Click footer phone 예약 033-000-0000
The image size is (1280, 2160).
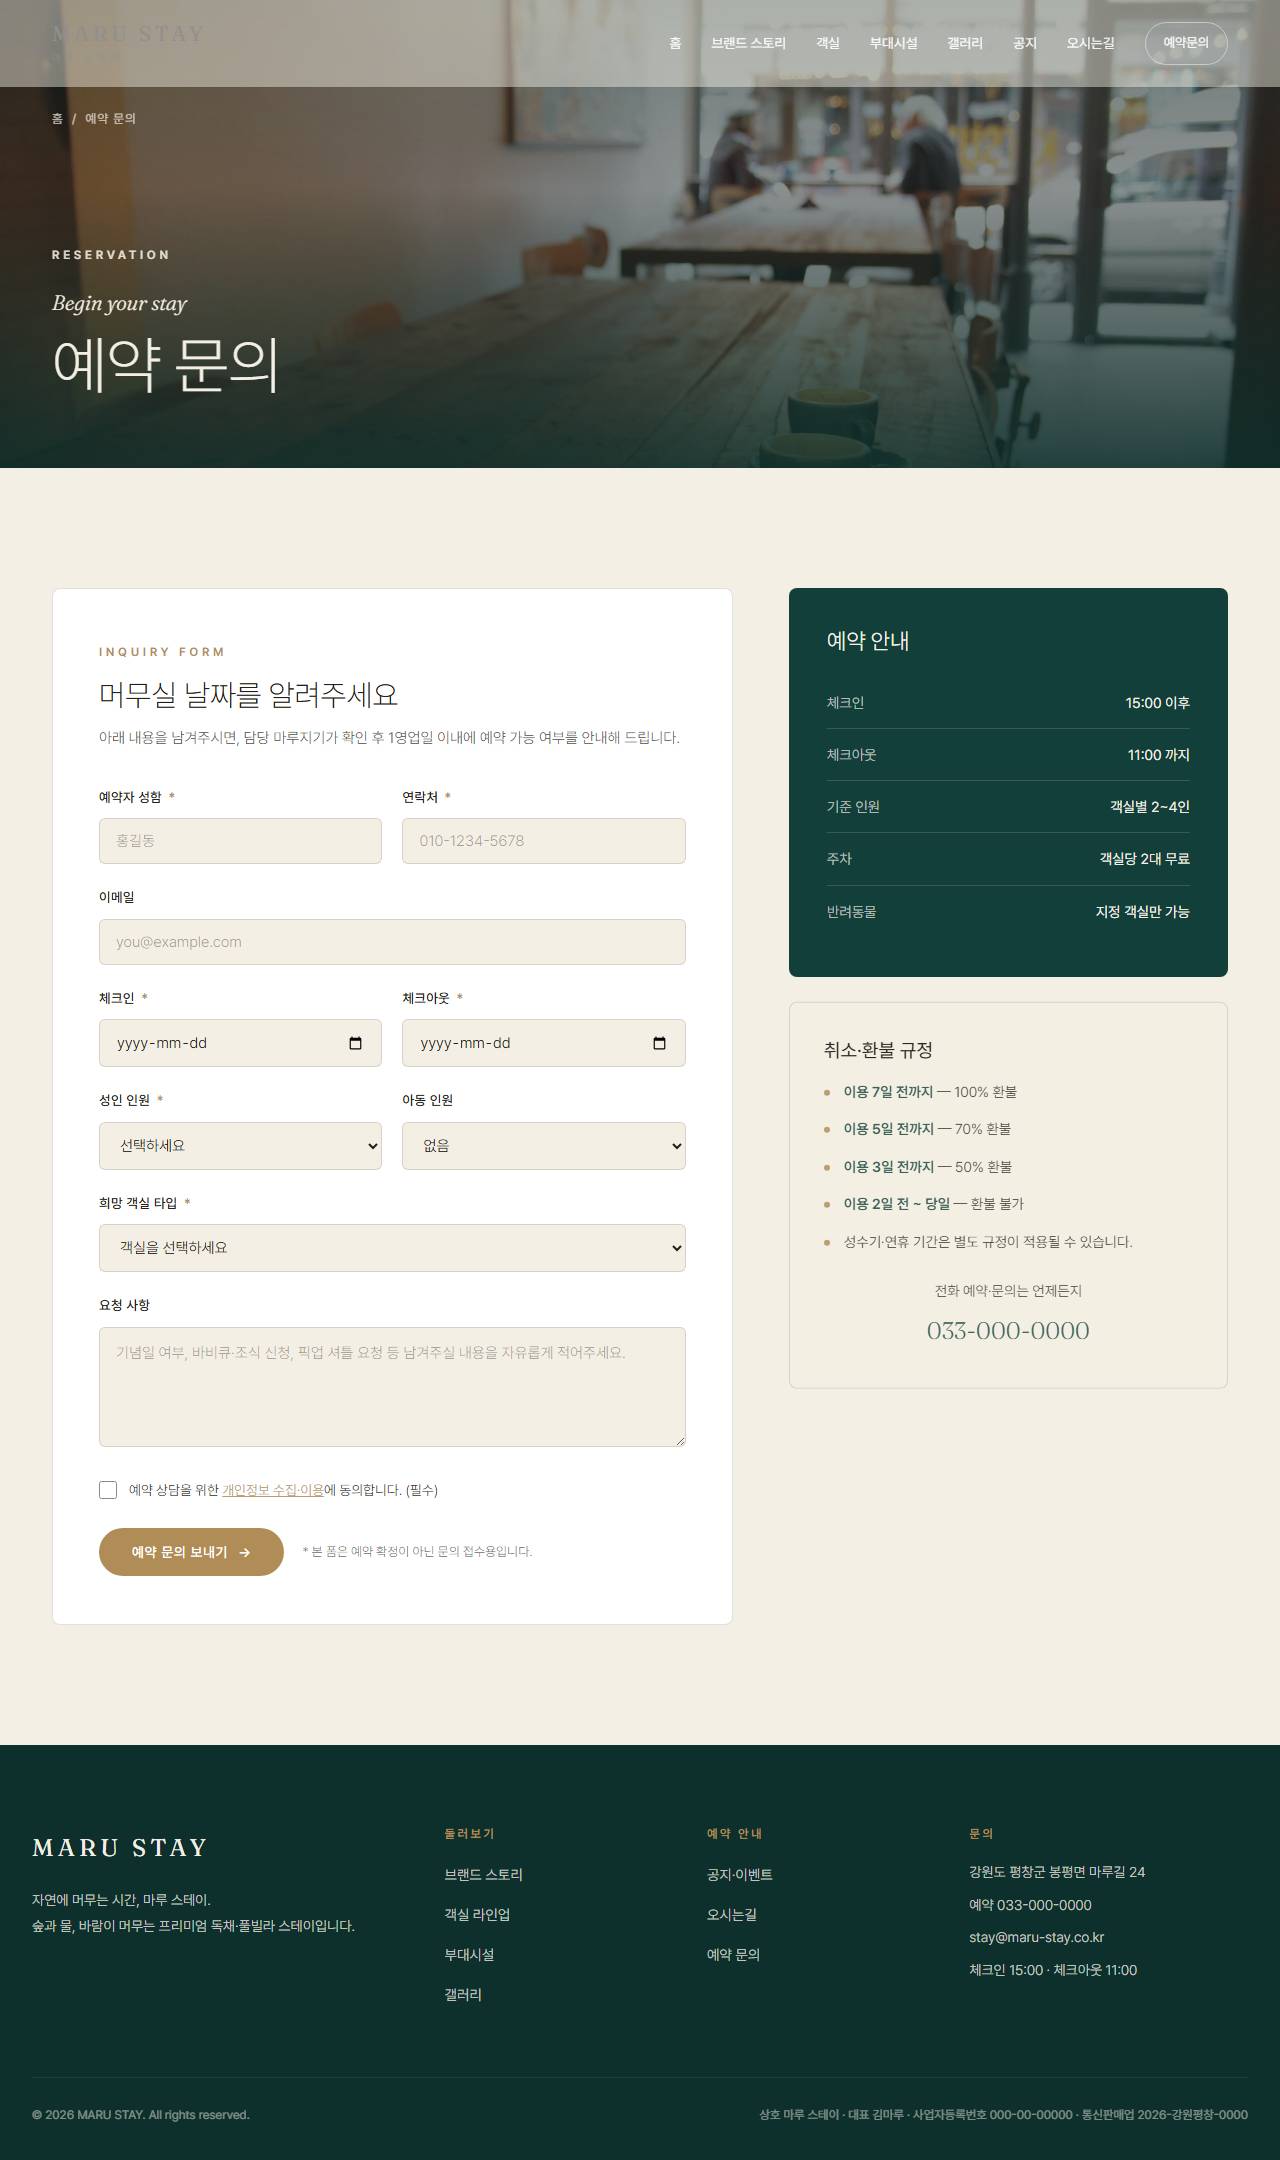click(x=1030, y=1905)
